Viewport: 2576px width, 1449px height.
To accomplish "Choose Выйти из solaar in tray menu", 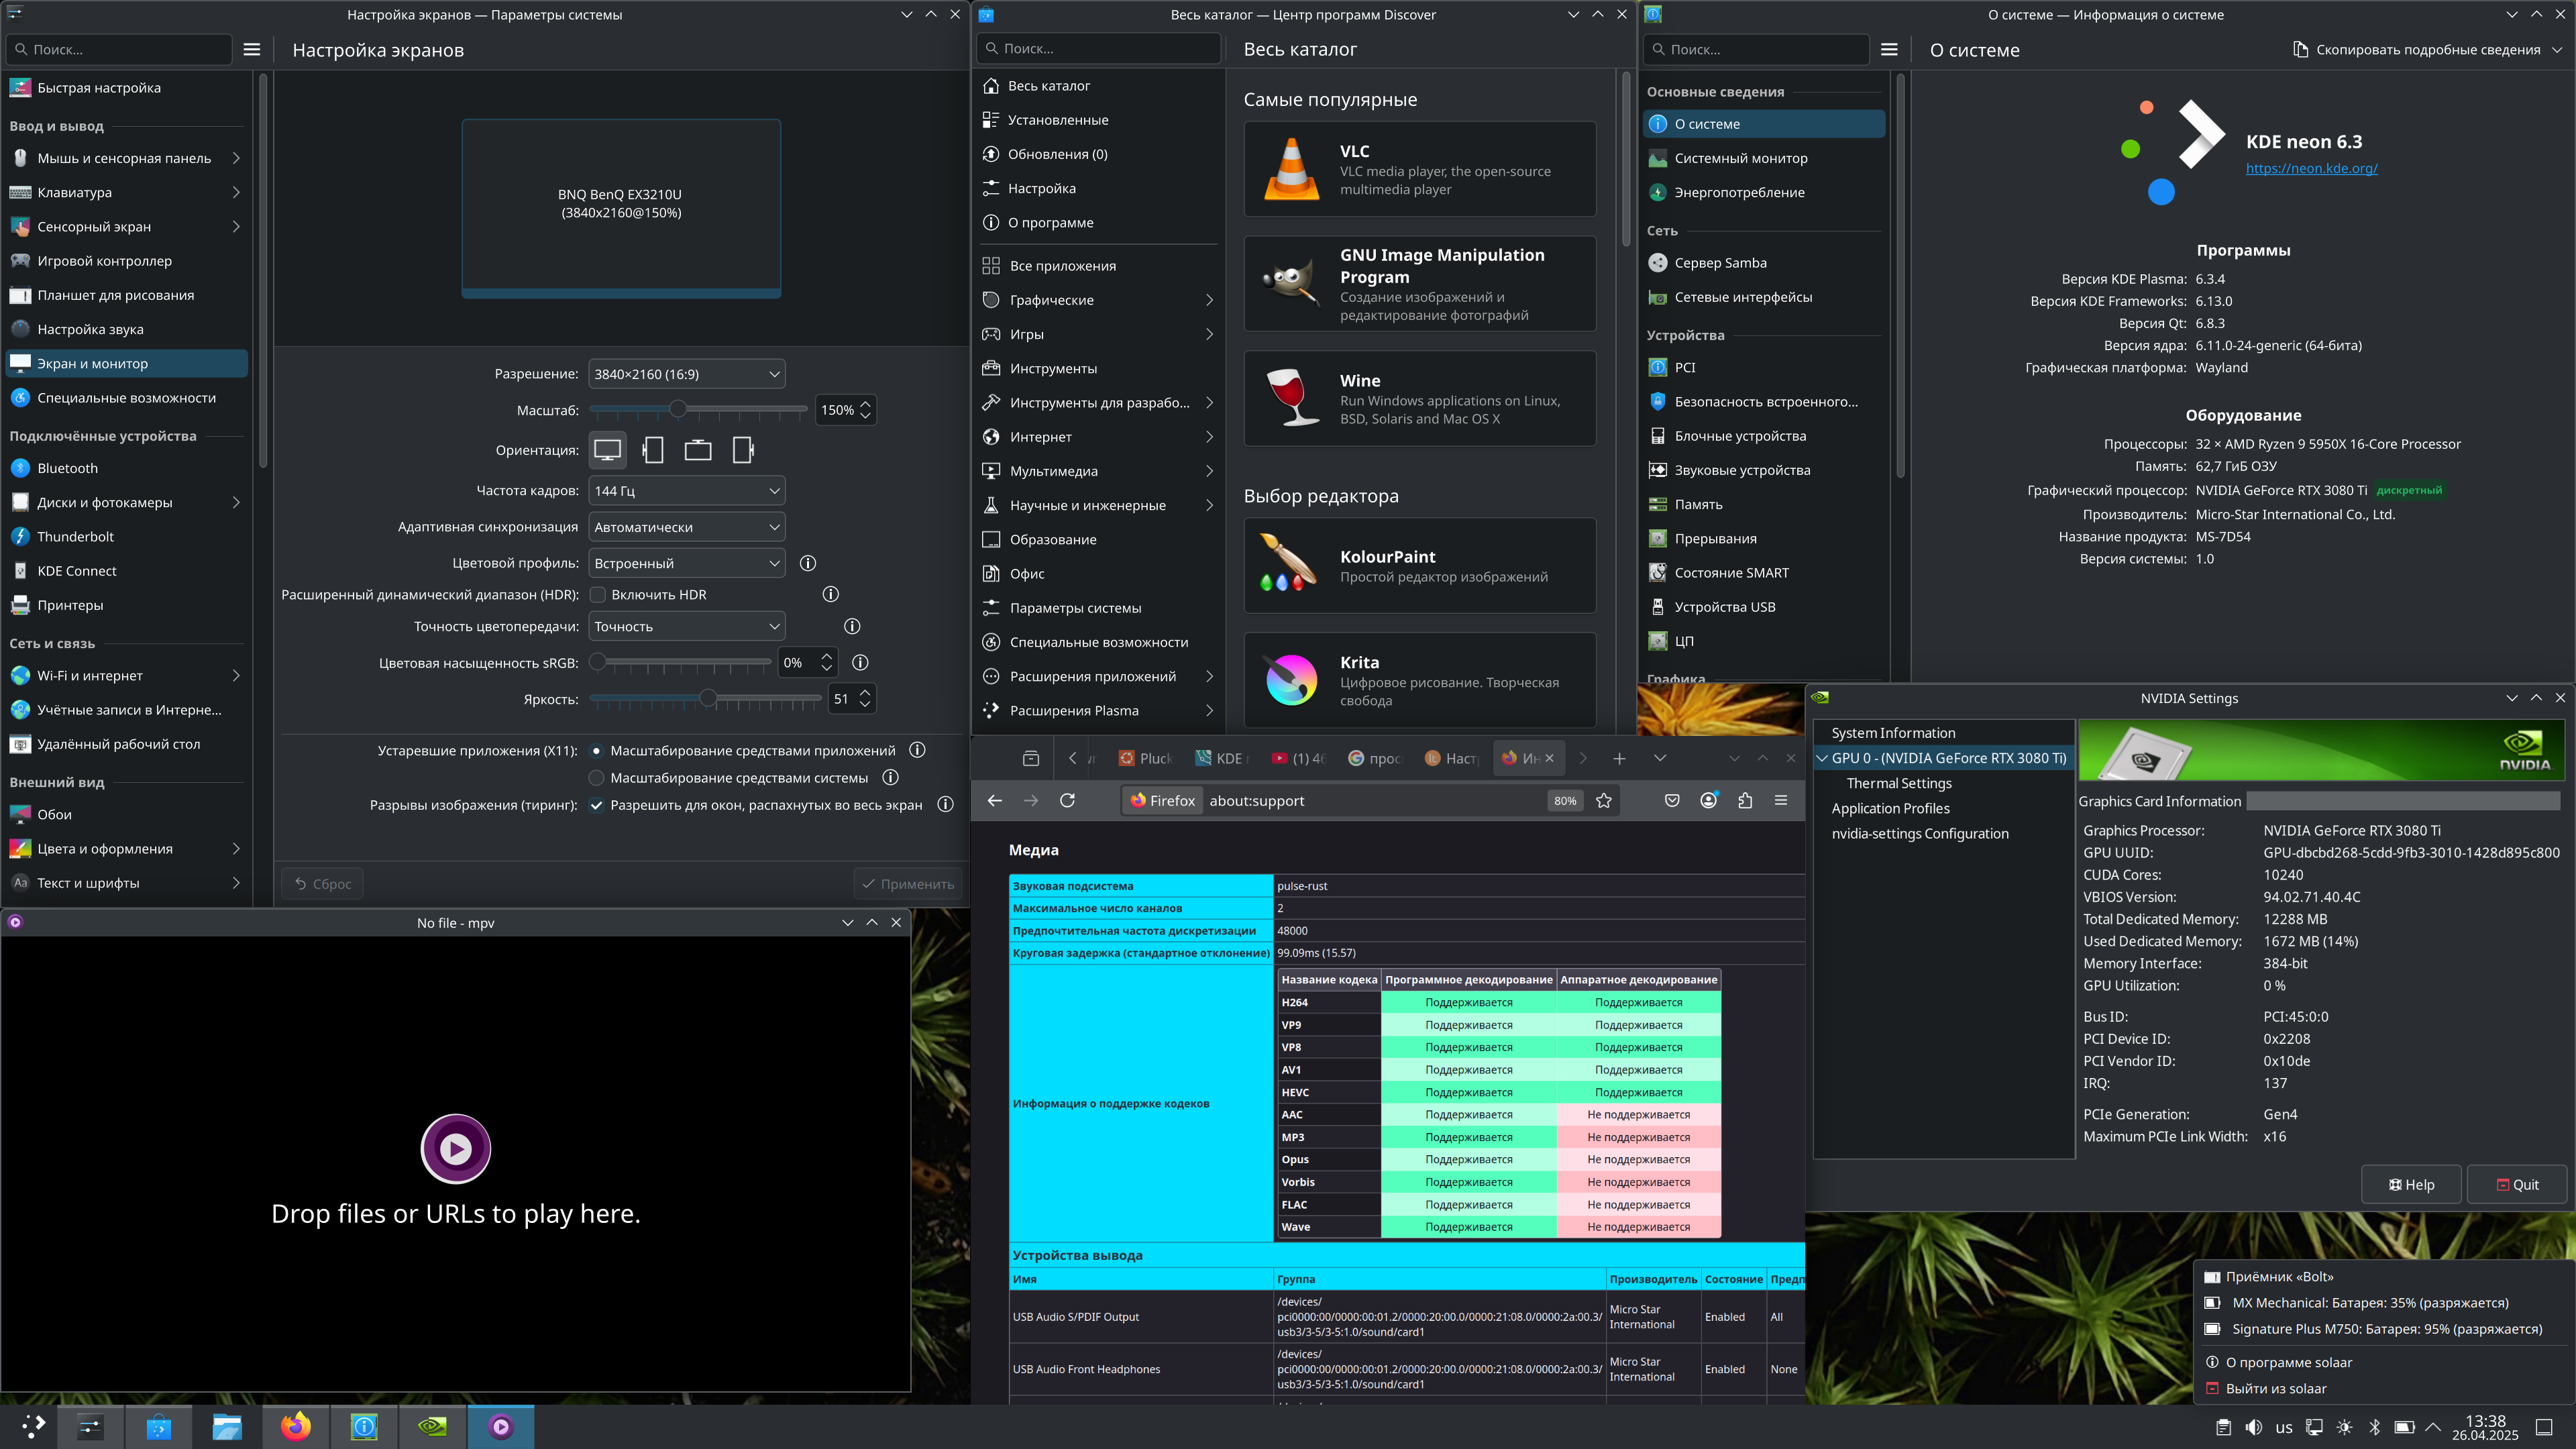I will (x=2275, y=1388).
